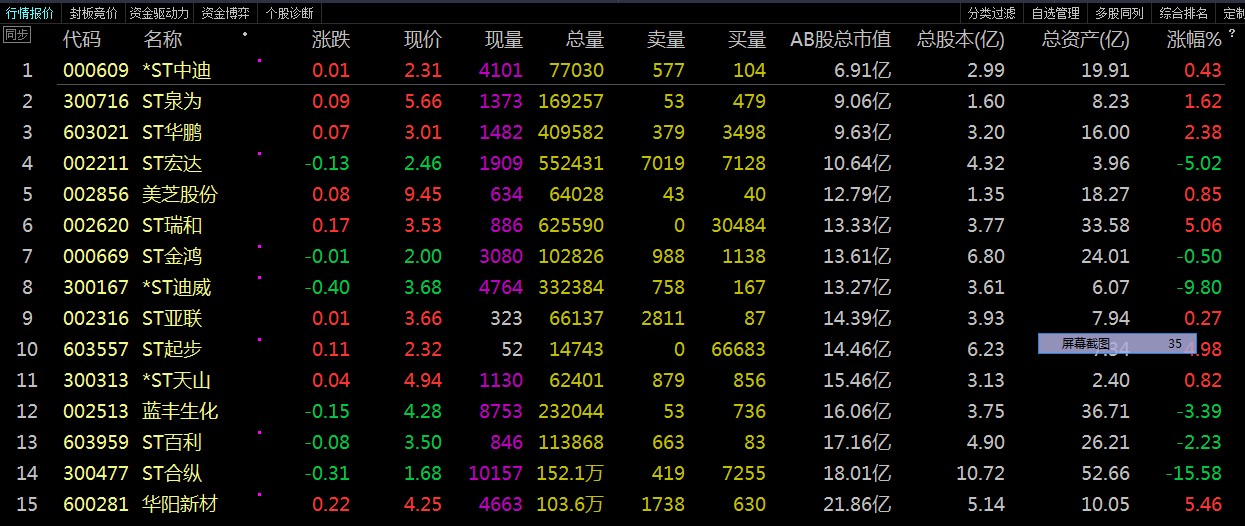Click the 分类过滤 button
The image size is (1245, 526).
tap(992, 13)
